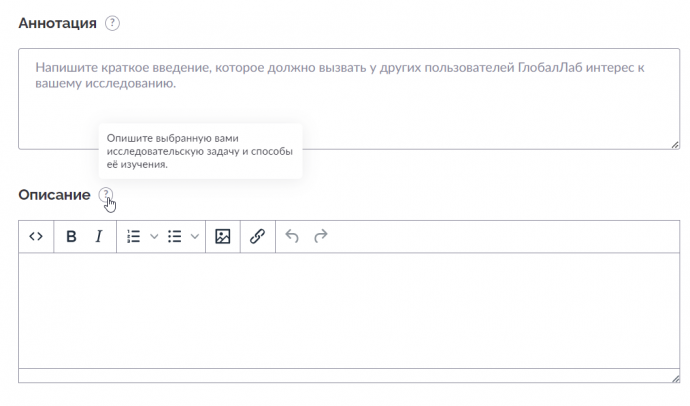The width and height of the screenshot is (690, 406).
Task: Insert a hyperlink via chain icon
Action: click(x=257, y=237)
